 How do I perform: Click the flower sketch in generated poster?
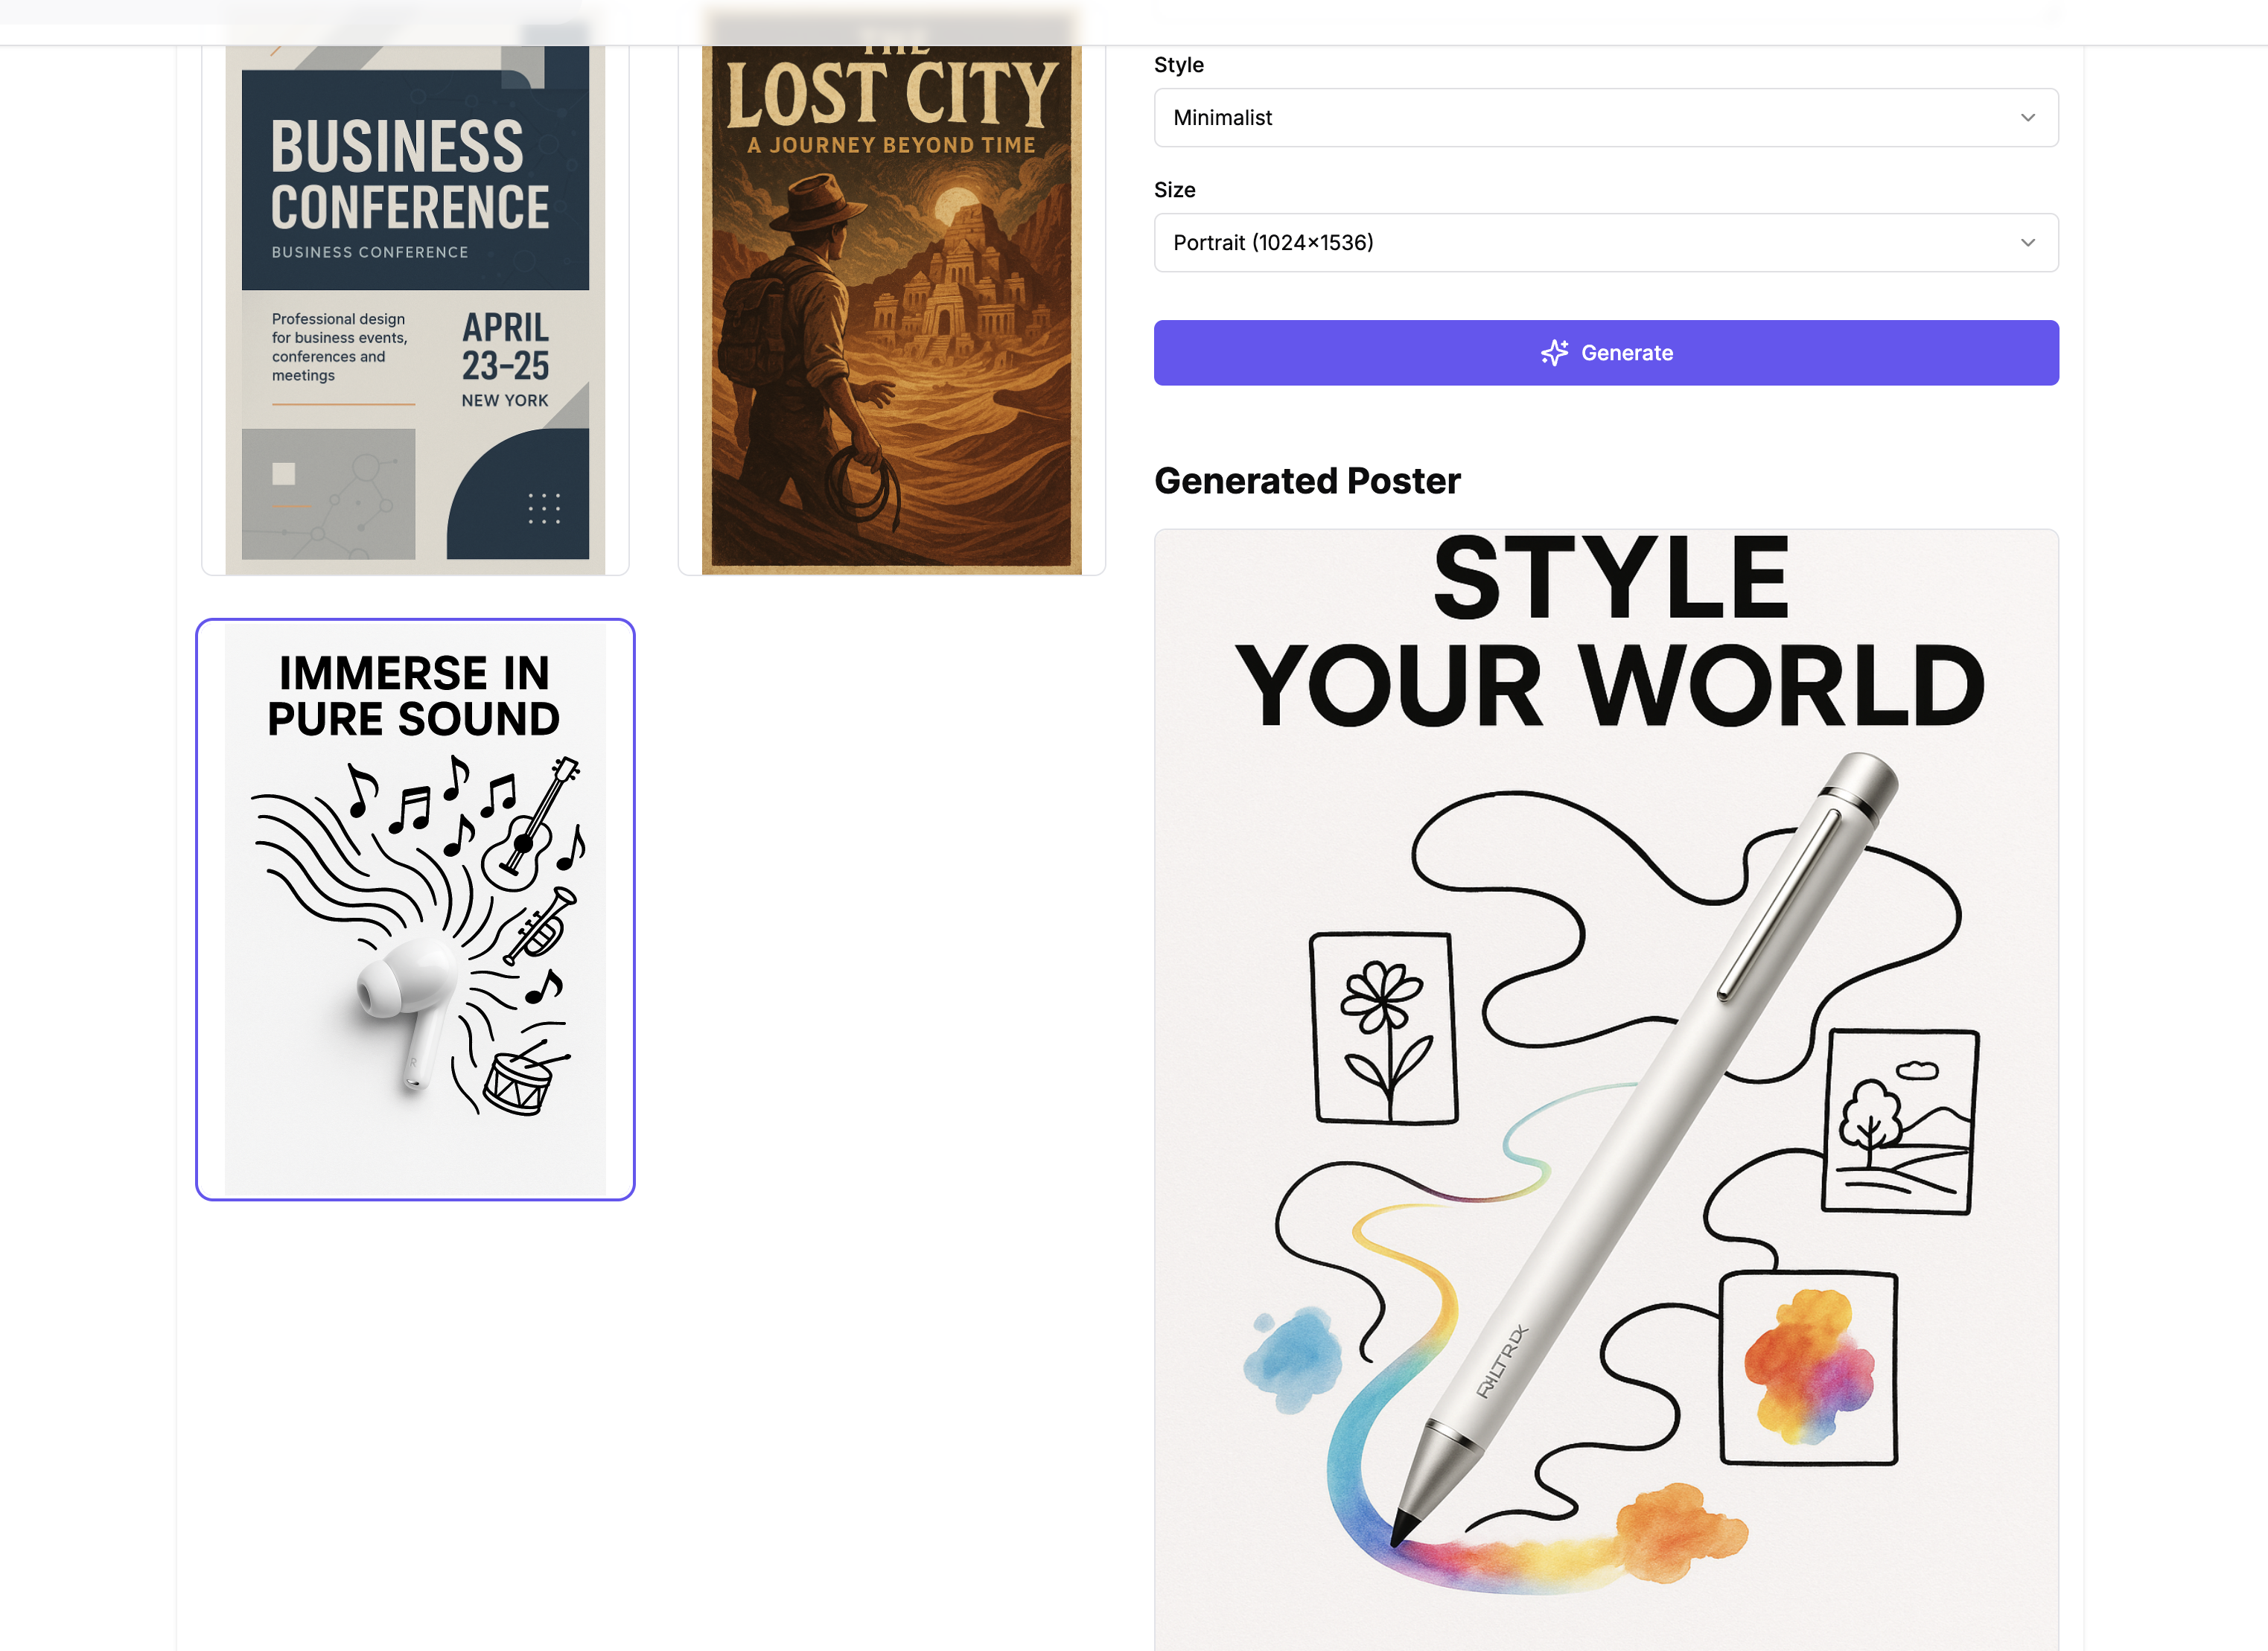(1384, 1029)
